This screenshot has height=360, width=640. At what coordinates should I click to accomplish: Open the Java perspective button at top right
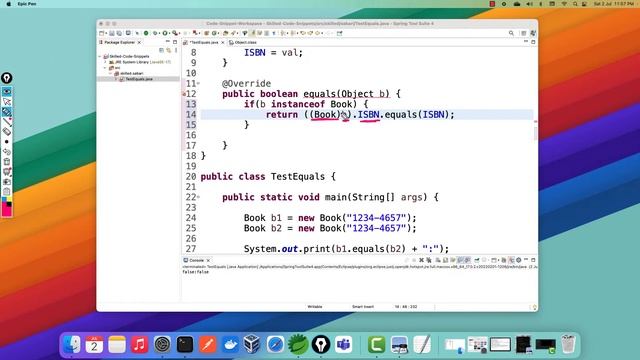pos(533,33)
